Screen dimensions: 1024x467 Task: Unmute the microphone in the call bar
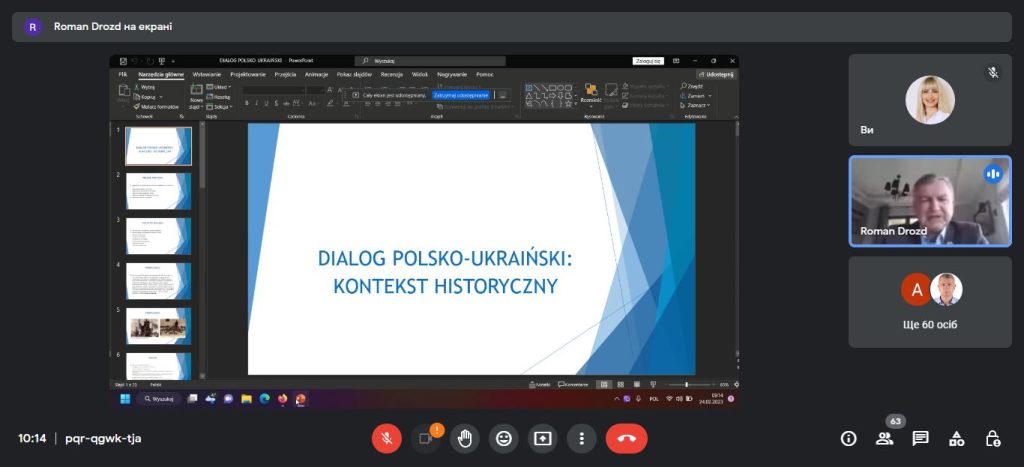[x=386, y=438]
